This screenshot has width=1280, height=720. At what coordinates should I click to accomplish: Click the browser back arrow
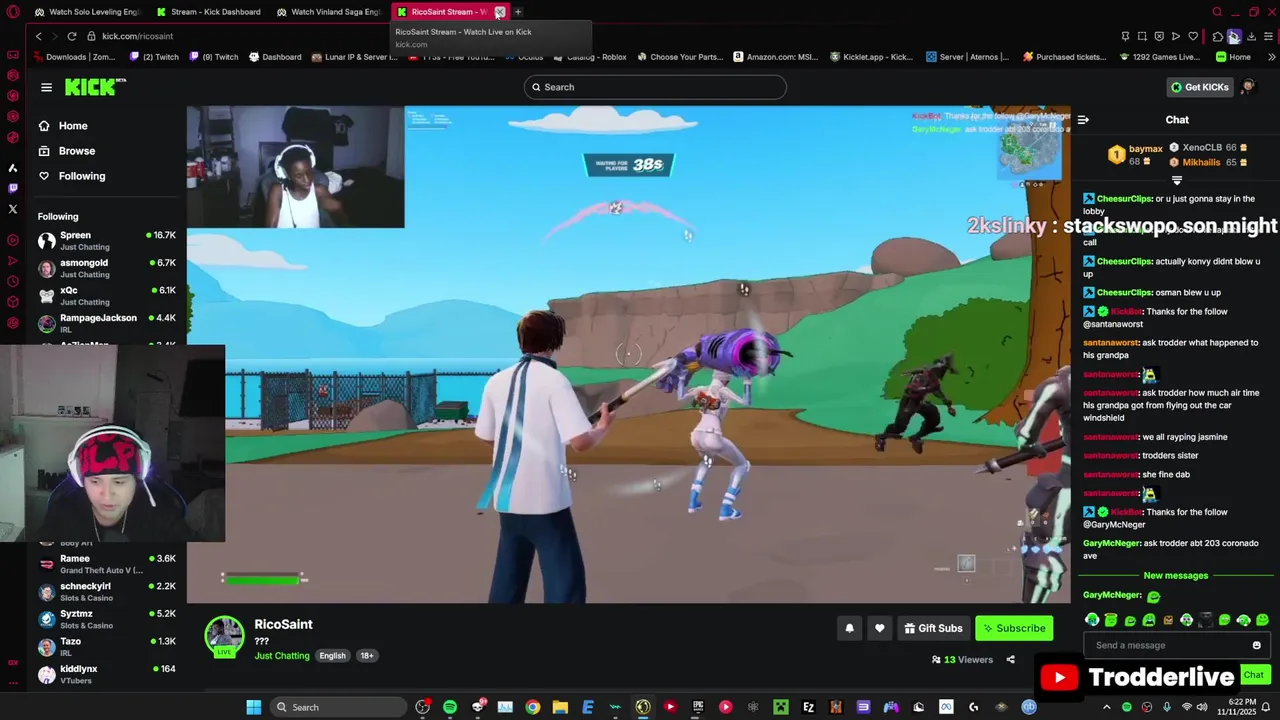pyautogui.click(x=38, y=36)
